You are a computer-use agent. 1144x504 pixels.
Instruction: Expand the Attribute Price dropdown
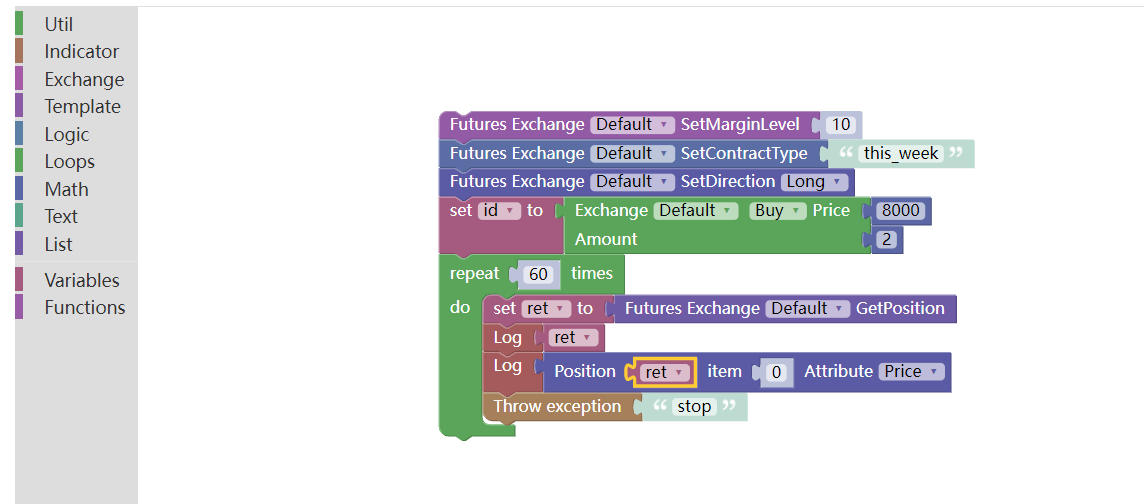tap(911, 372)
